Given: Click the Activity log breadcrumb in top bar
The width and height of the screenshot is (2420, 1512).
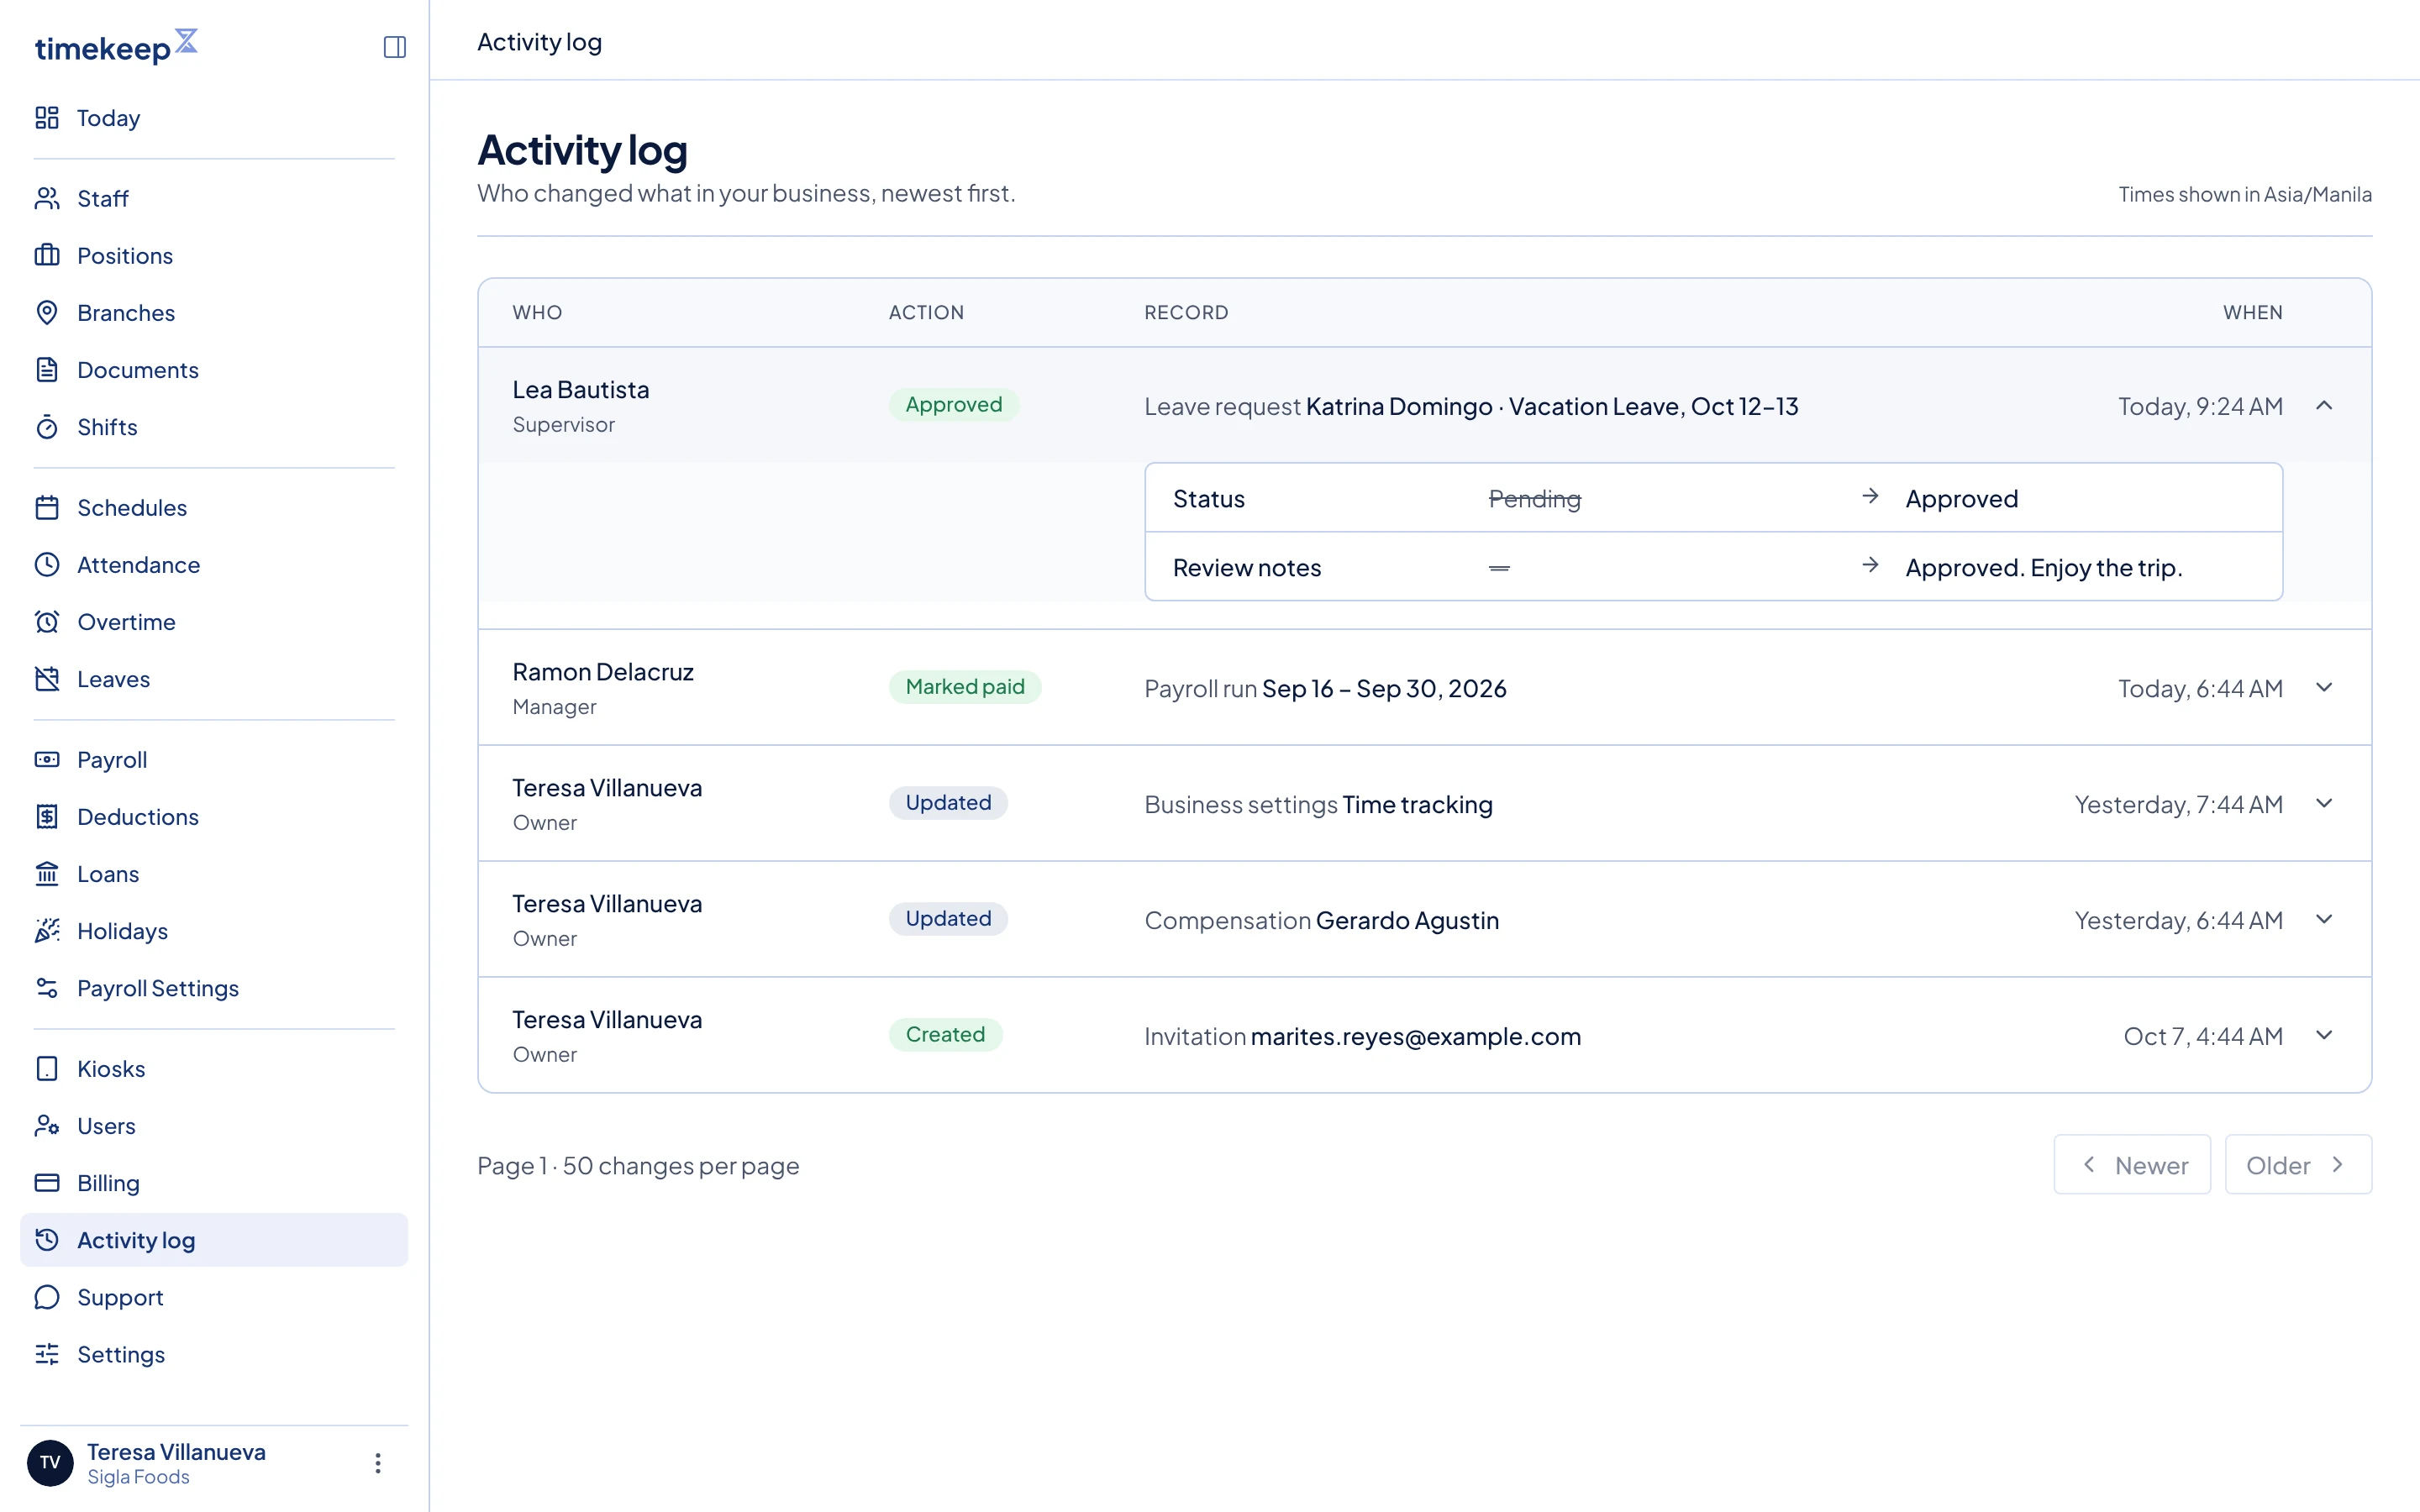Looking at the screenshot, I should coord(539,42).
